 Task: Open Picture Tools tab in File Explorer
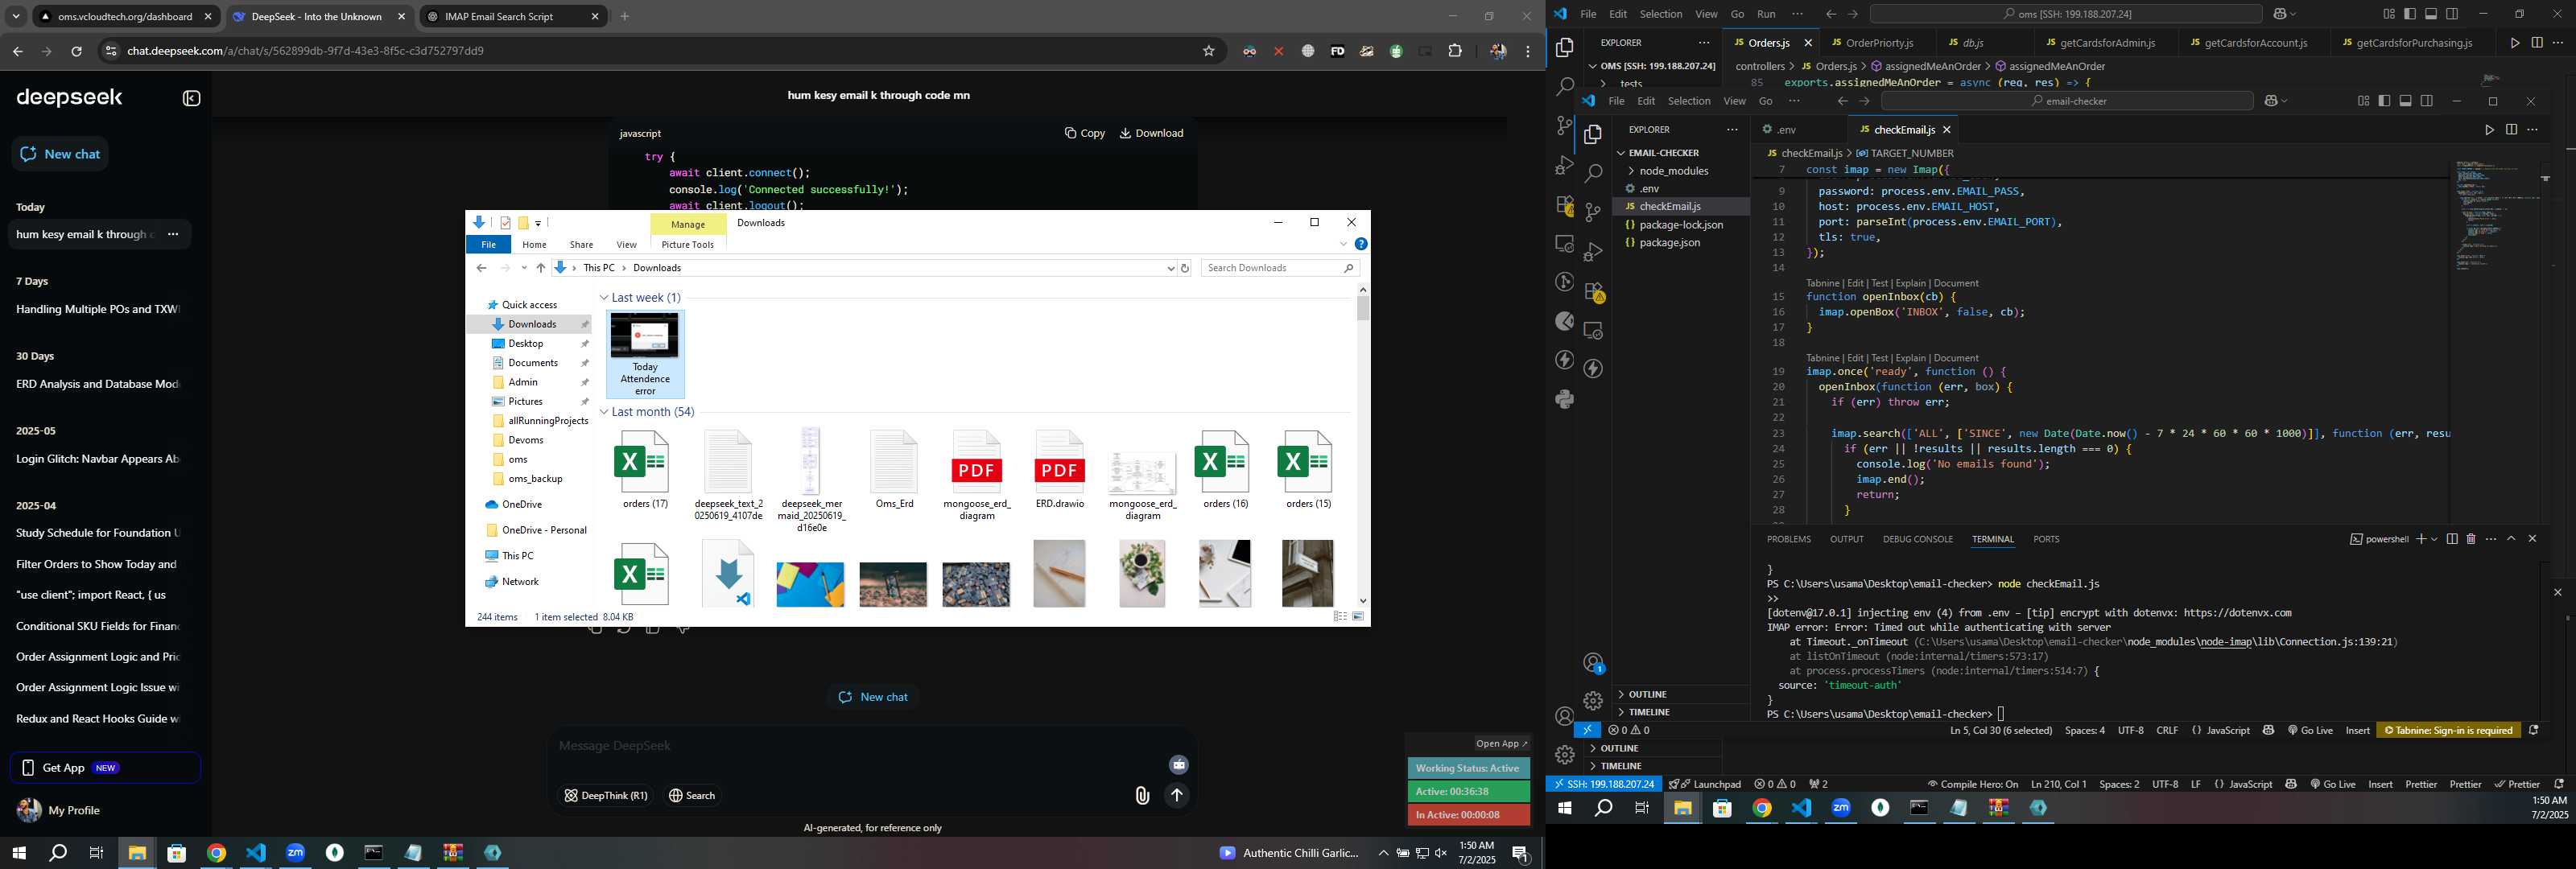pos(688,245)
